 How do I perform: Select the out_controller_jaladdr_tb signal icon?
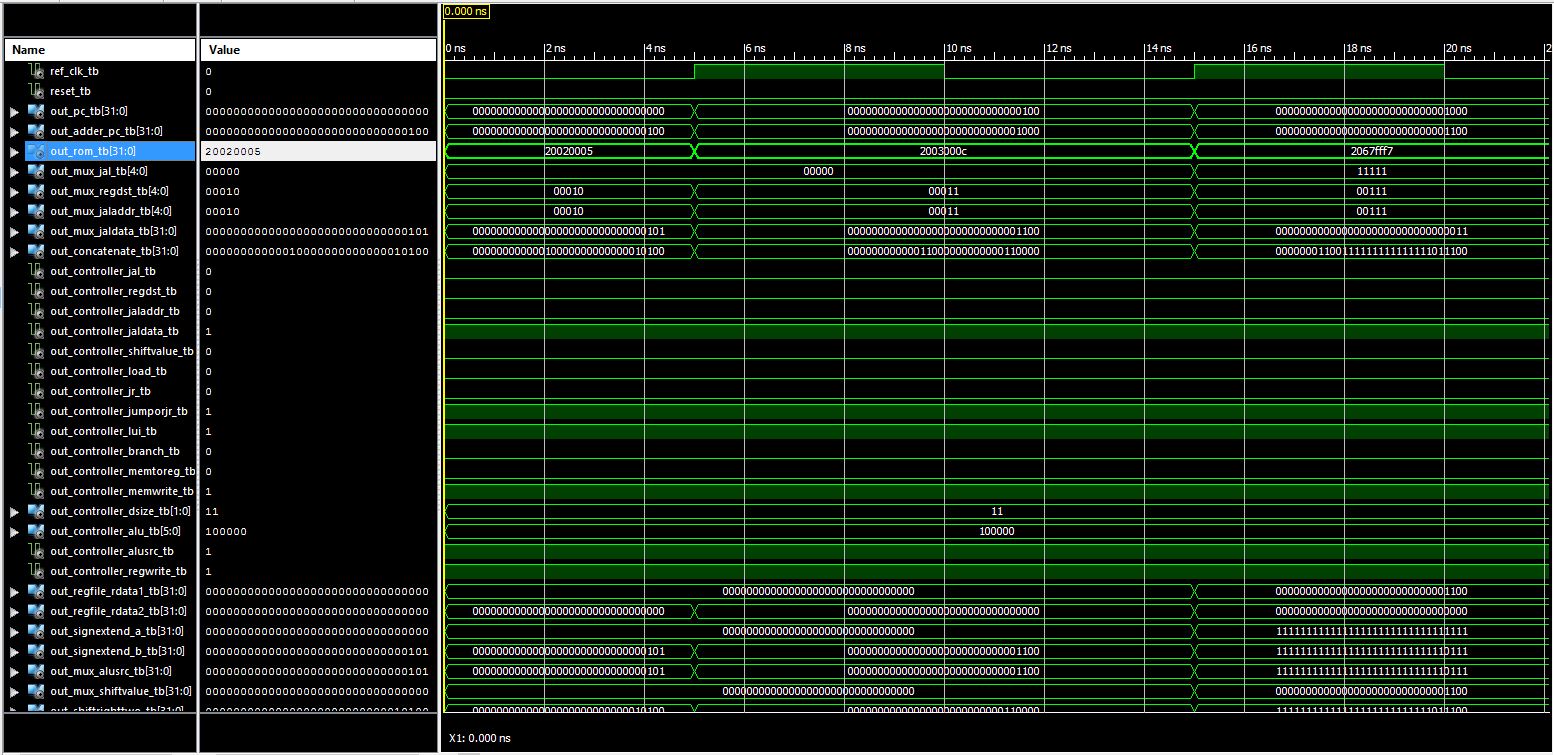point(37,311)
